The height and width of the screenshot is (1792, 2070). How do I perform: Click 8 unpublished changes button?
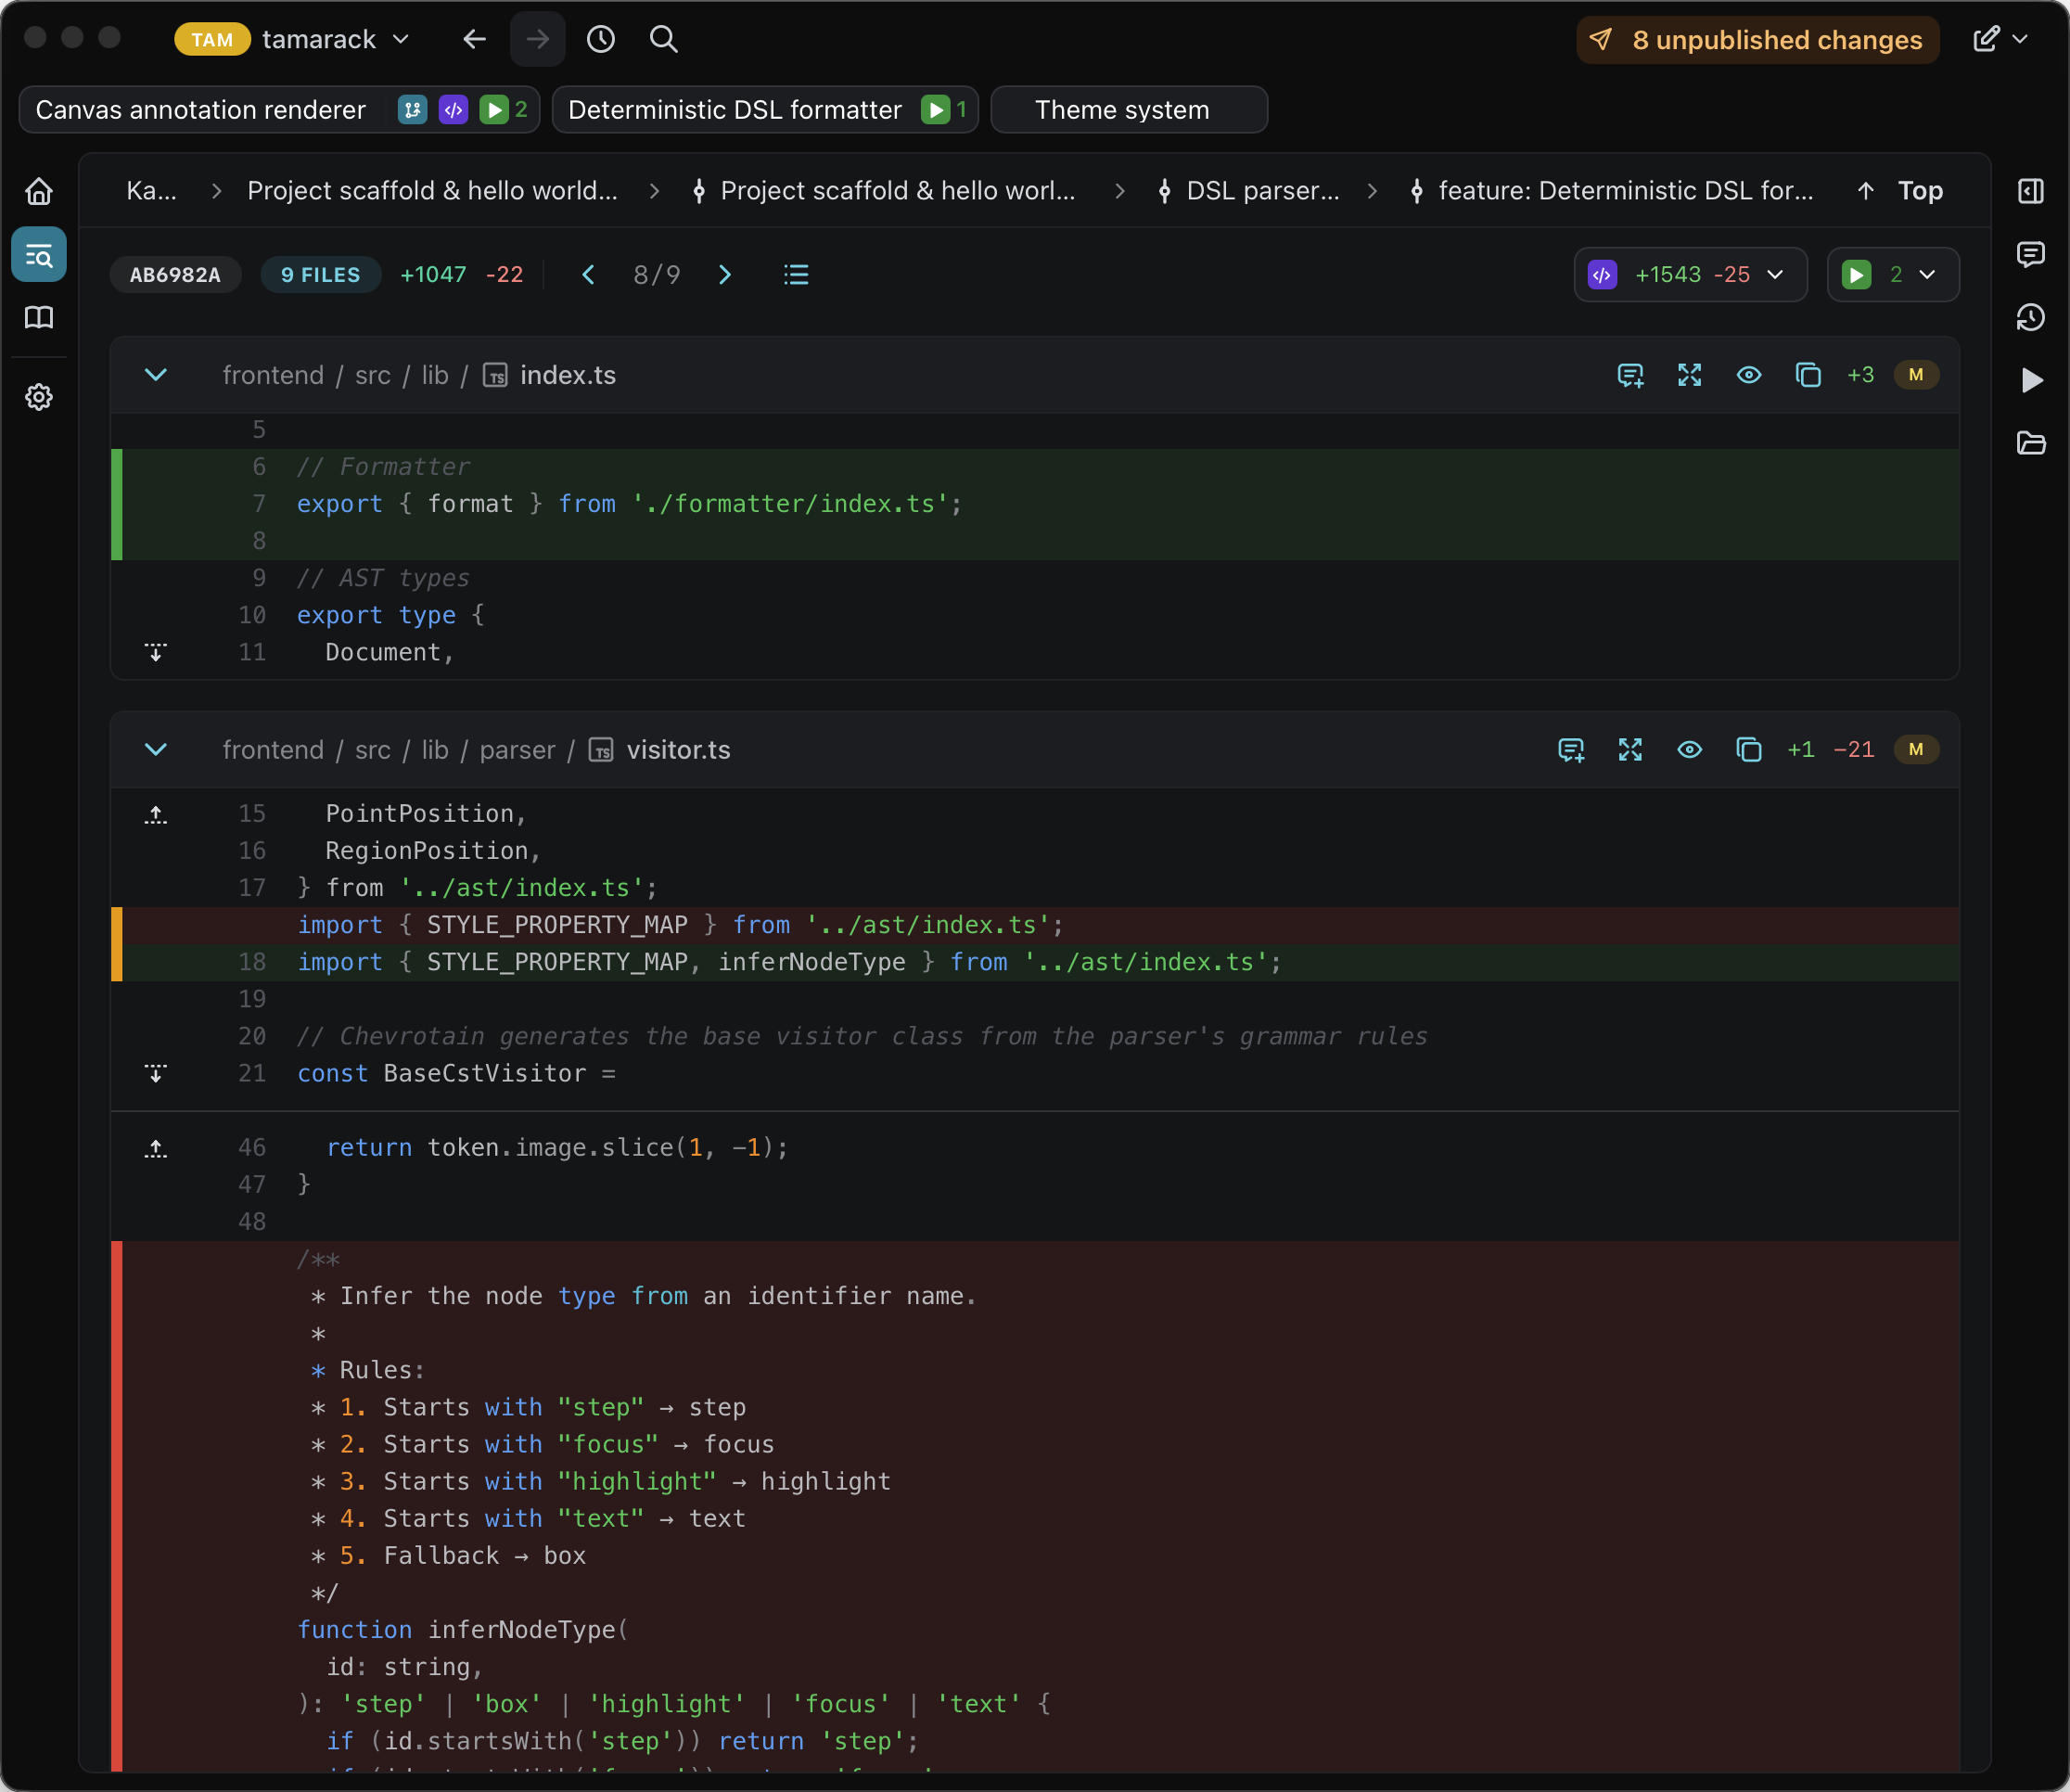[1757, 40]
